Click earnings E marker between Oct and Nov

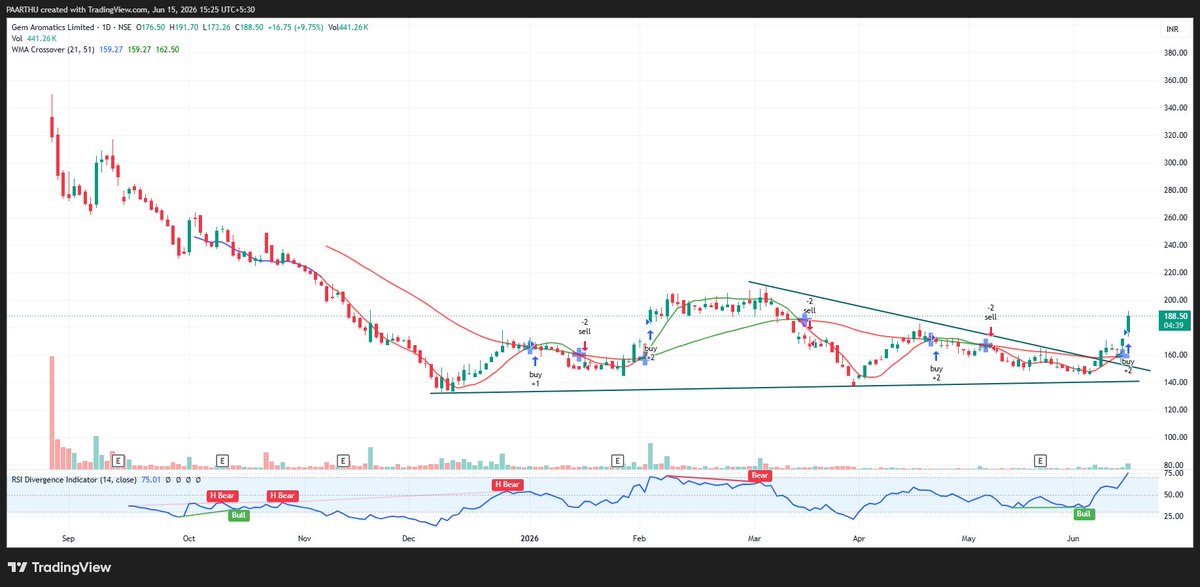221,460
